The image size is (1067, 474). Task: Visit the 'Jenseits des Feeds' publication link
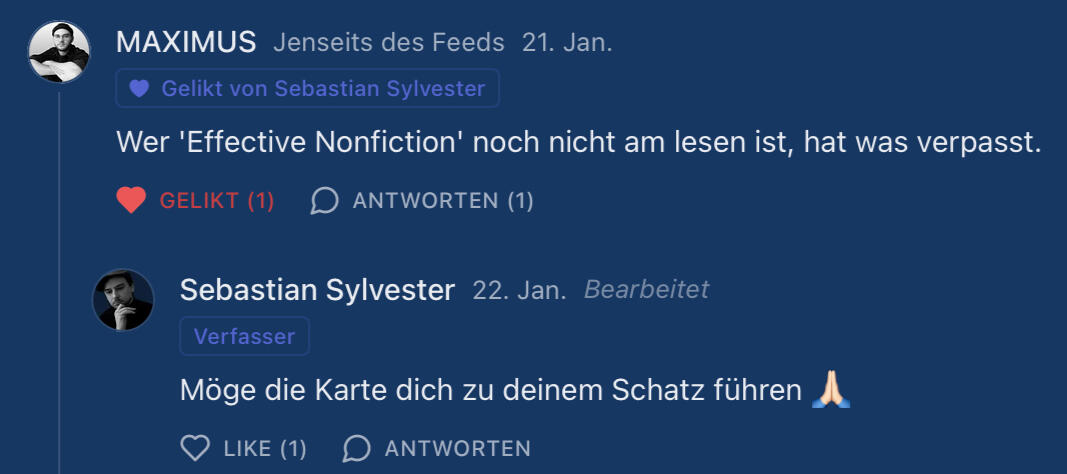point(389,43)
